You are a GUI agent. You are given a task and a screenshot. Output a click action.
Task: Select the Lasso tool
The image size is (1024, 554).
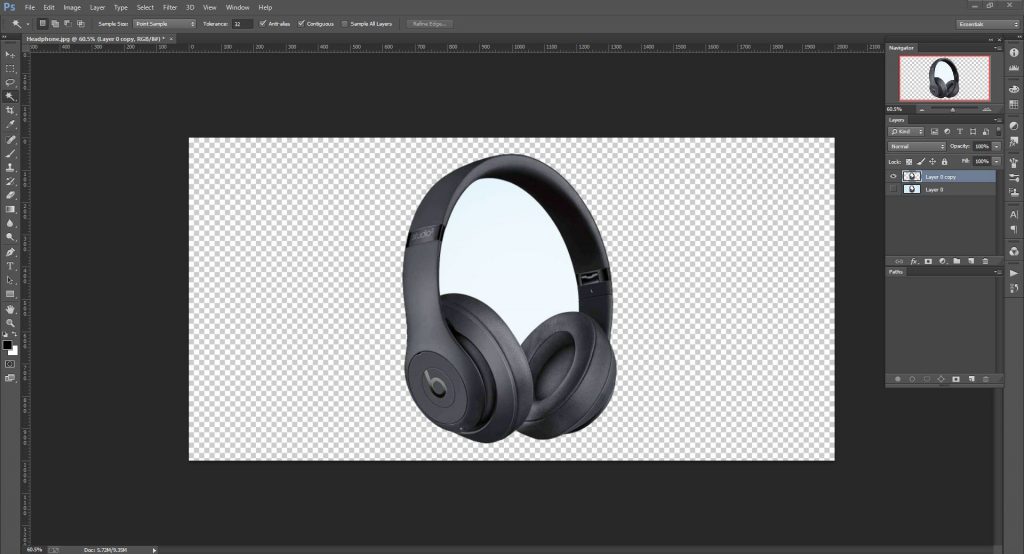click(10, 82)
